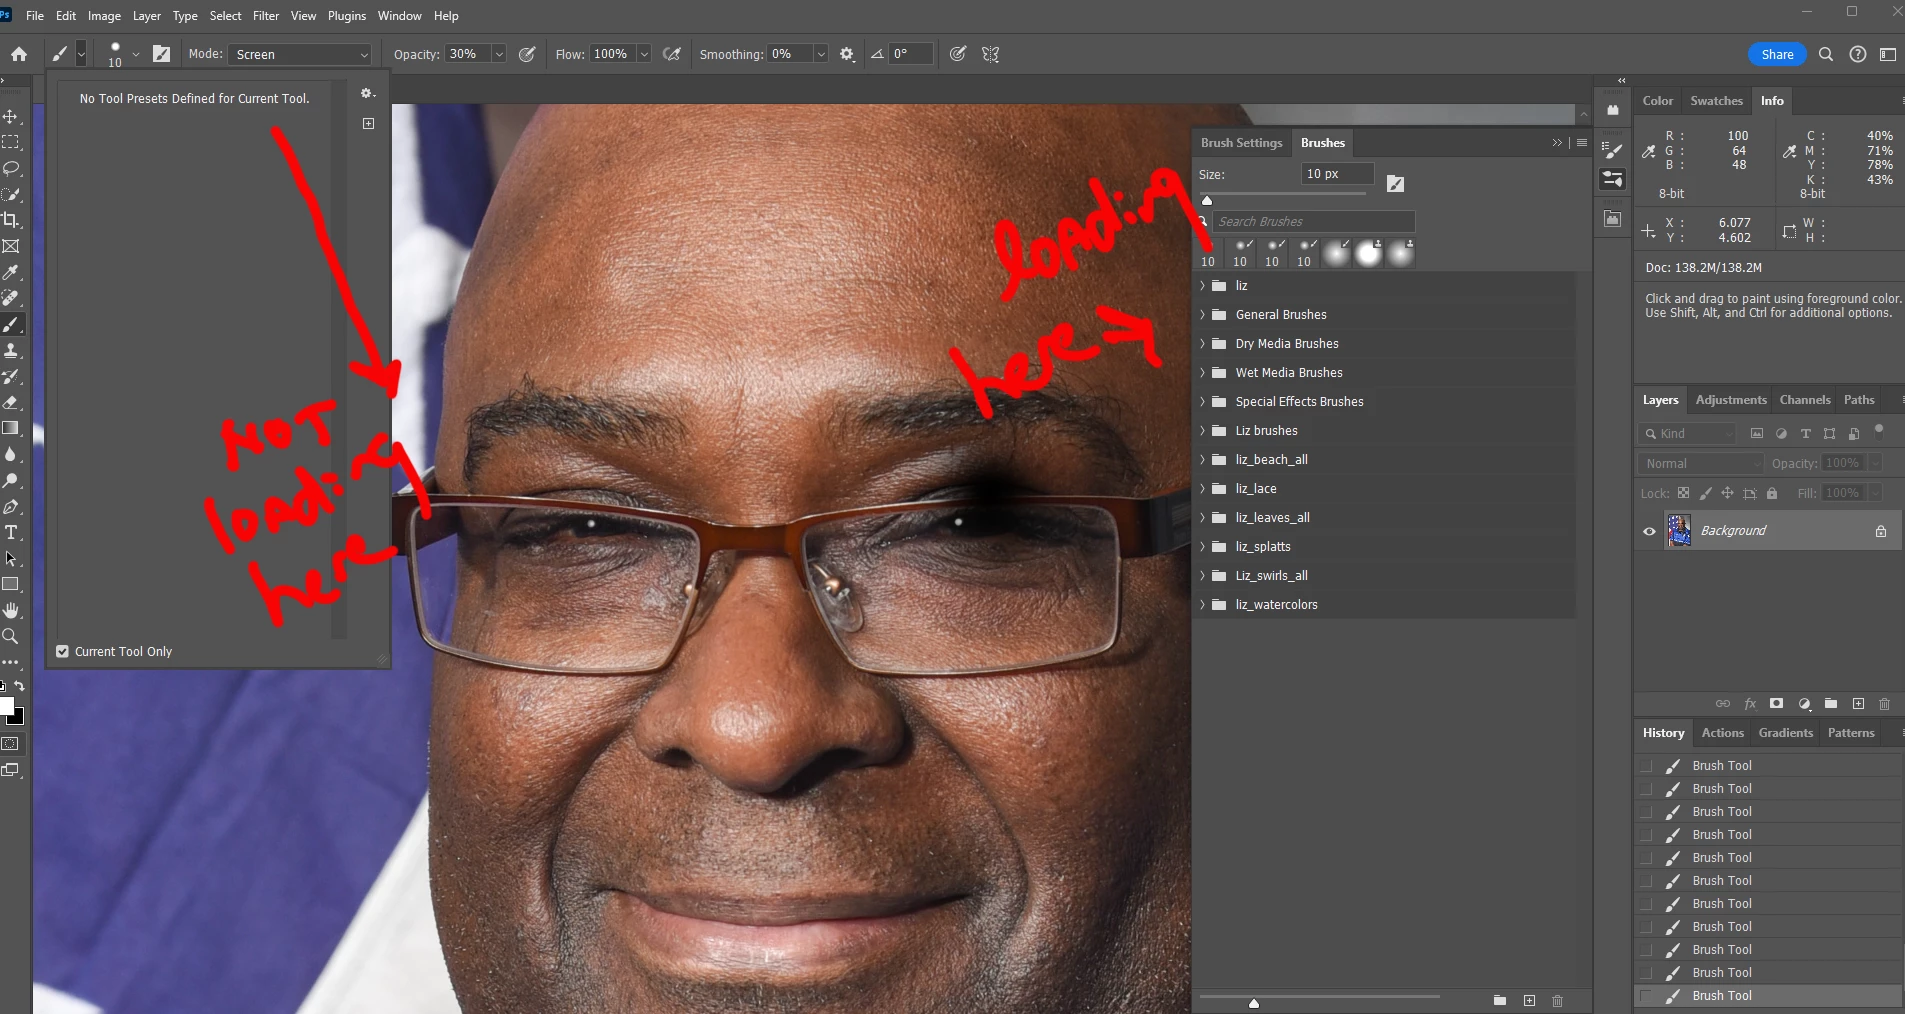This screenshot has width=1905, height=1014.
Task: Open the Search magnifier icon
Action: 1825,54
